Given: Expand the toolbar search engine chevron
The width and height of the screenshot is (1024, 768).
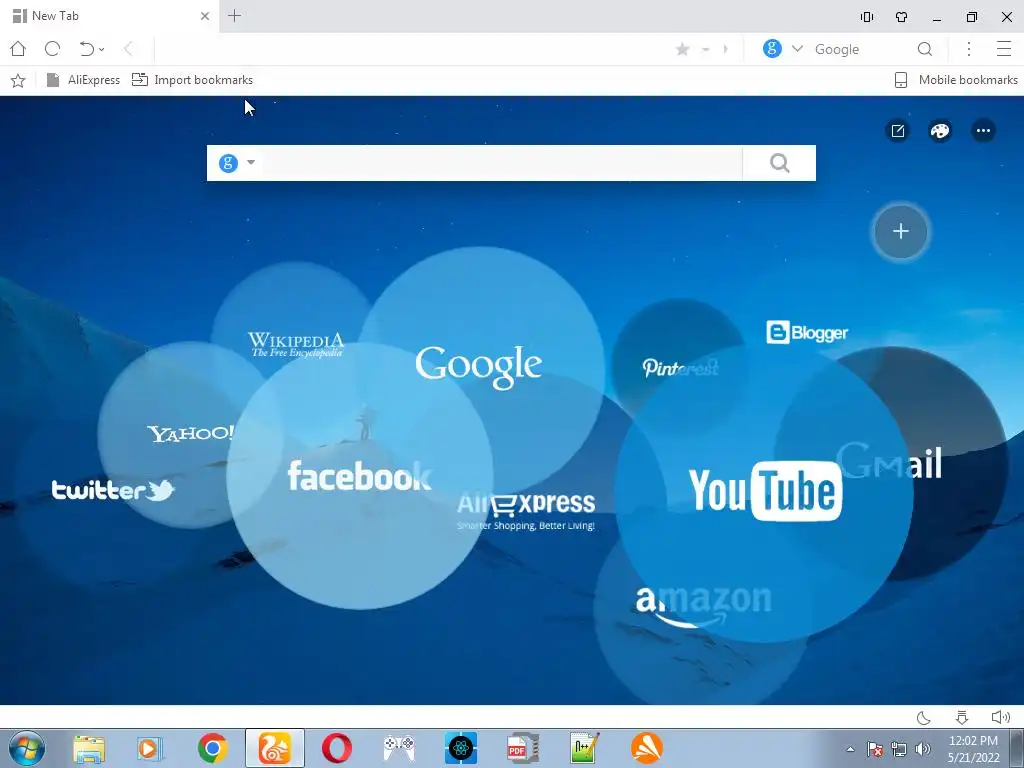Looking at the screenshot, I should coord(797,49).
